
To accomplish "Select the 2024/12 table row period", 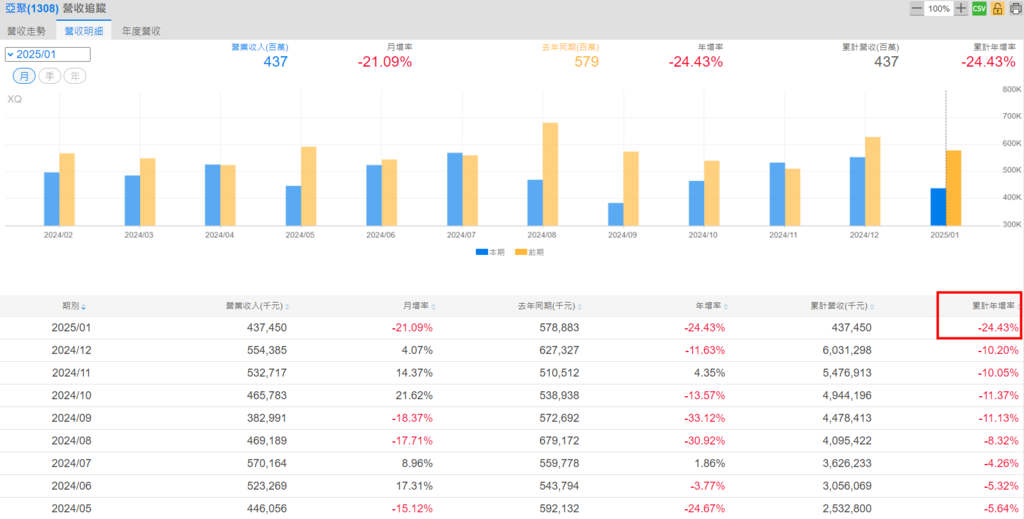I will 72,351.
